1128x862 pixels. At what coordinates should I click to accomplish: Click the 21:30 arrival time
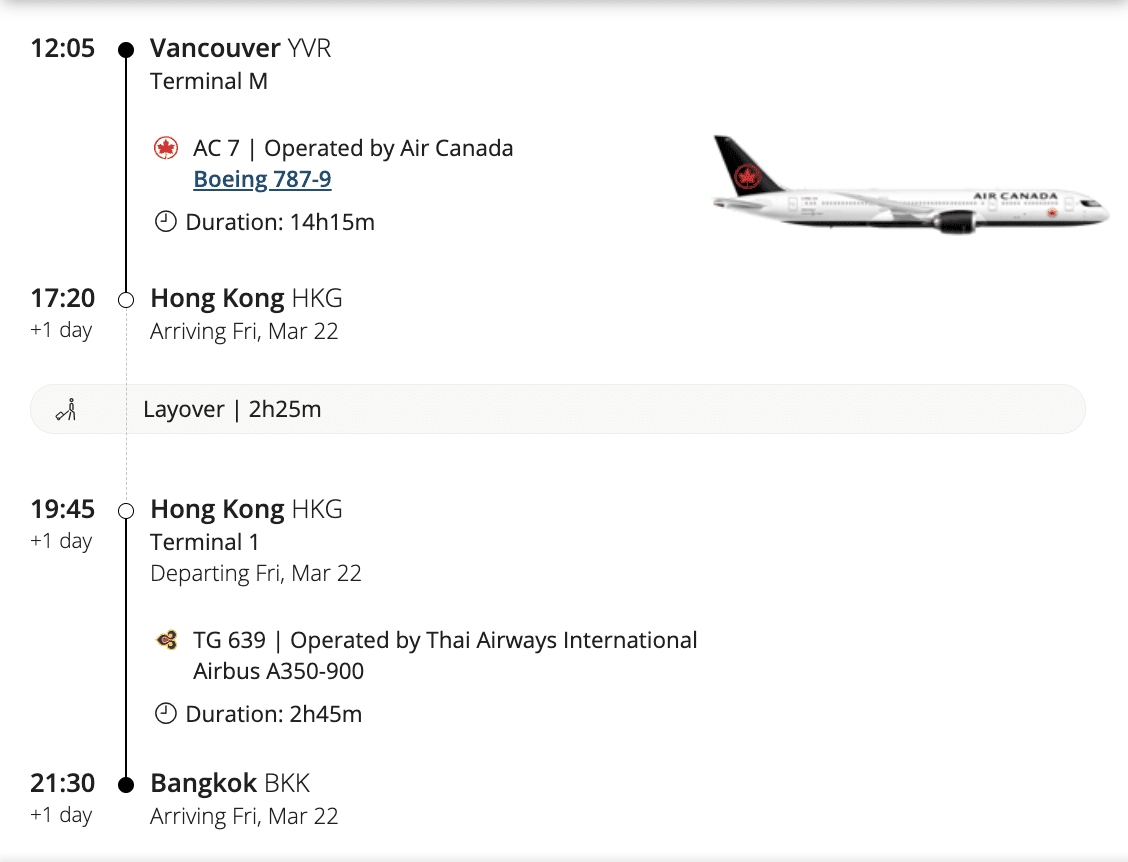(x=63, y=783)
